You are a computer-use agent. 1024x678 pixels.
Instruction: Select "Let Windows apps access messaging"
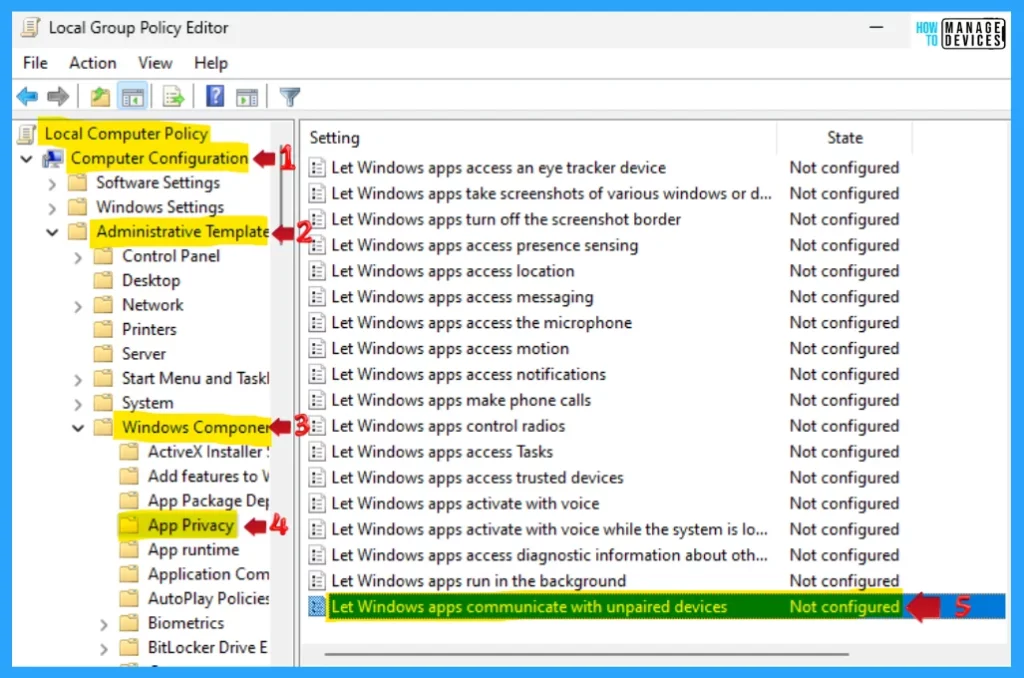tap(462, 297)
